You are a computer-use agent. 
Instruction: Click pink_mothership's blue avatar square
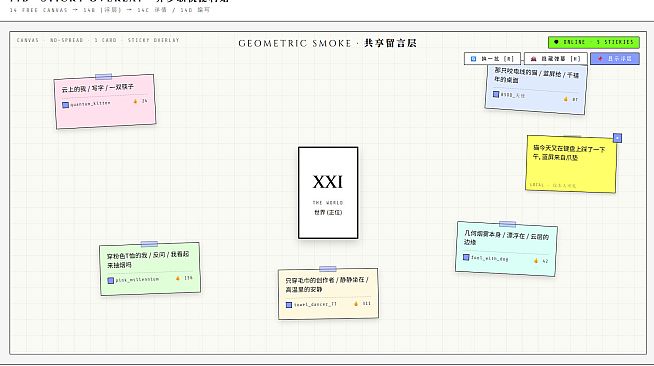[111, 281]
